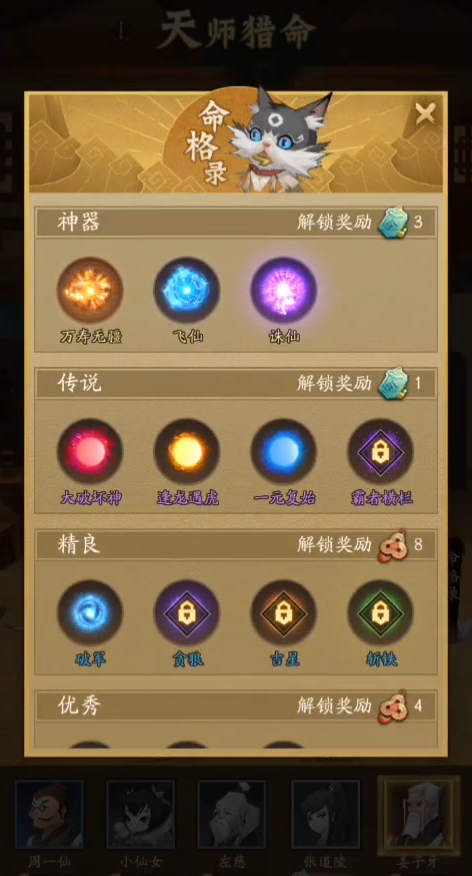The width and height of the screenshot is (472, 876).
Task: Click the locked 吉星 icon
Action: tap(283, 613)
